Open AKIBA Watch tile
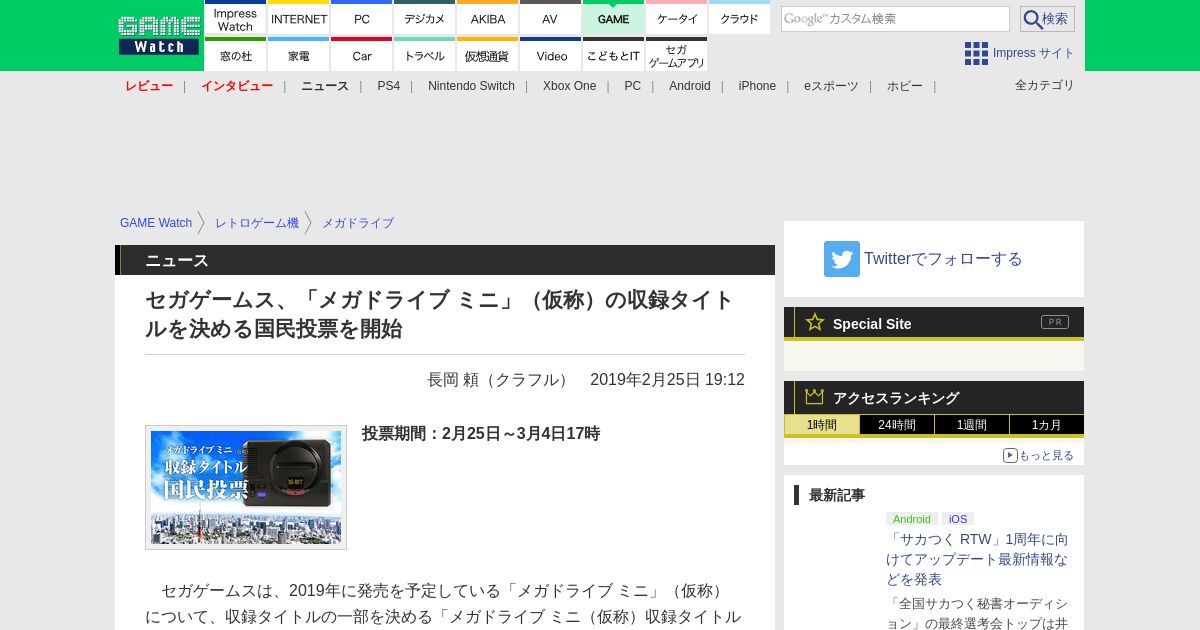Screen dimensions: 1200x630 [x=488, y=18]
